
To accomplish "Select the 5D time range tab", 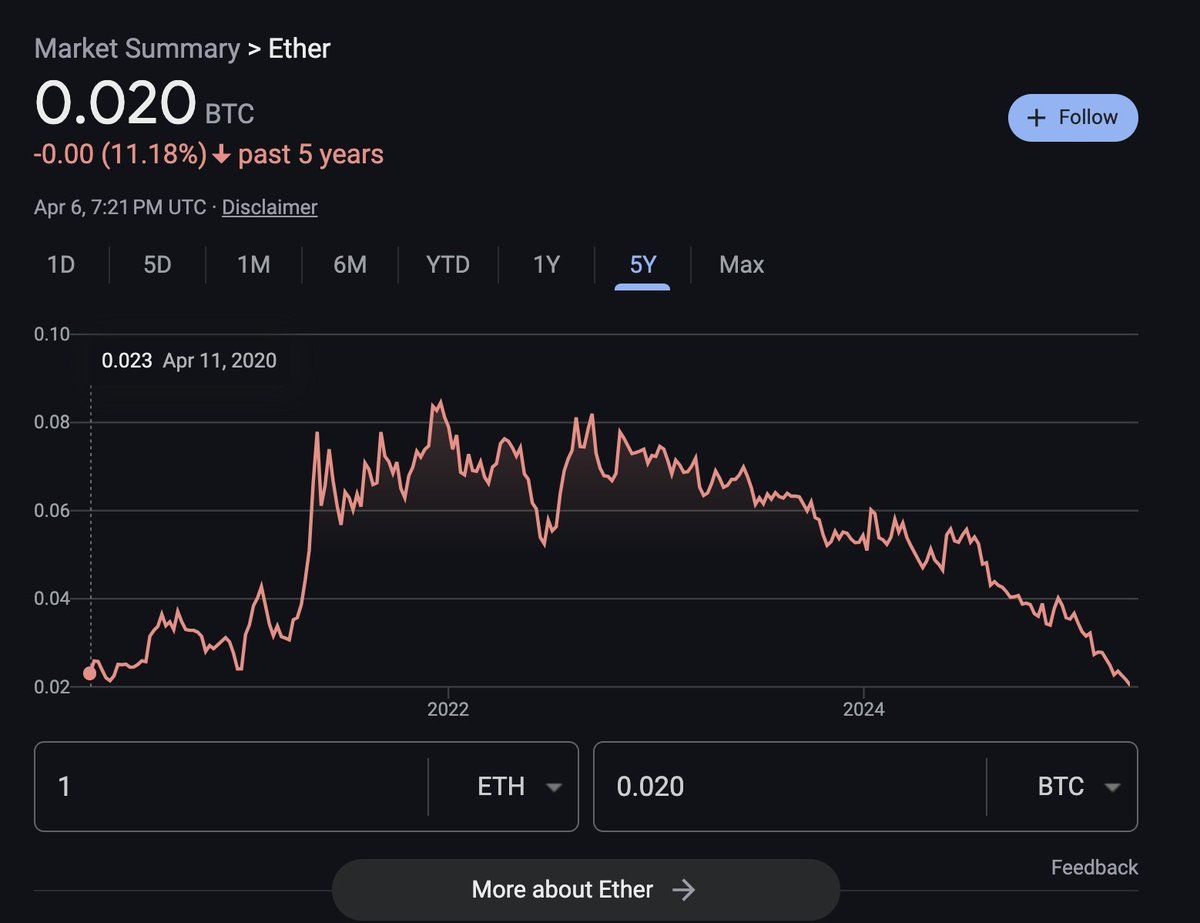I will [157, 265].
